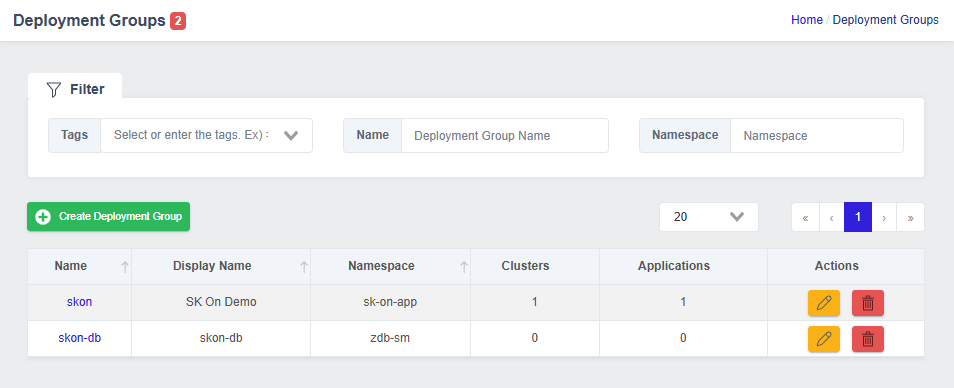Focus the Namespace filter input
This screenshot has height=388, width=954.
pyautogui.click(x=816, y=136)
